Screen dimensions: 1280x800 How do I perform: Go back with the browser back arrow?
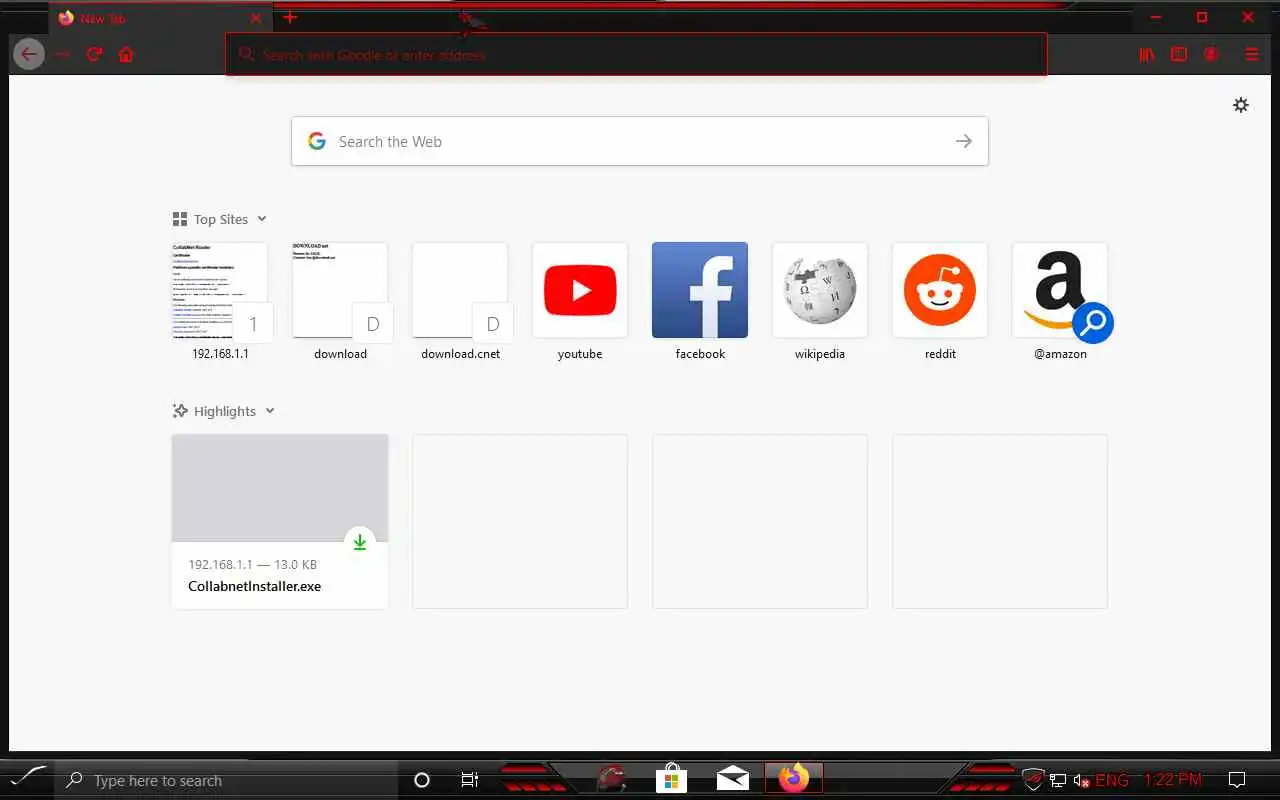(x=29, y=54)
